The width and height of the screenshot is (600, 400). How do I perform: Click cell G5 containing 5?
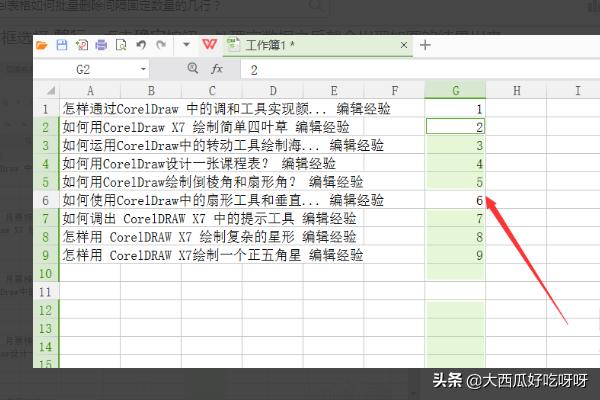pyautogui.click(x=455, y=182)
